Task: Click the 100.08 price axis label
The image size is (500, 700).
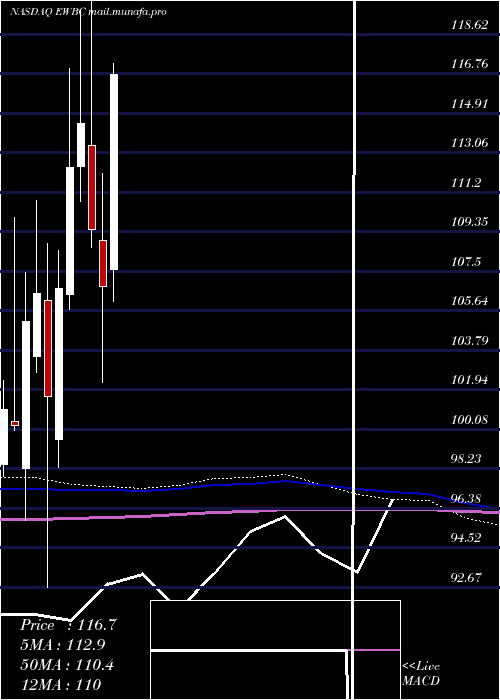Action: click(x=470, y=420)
